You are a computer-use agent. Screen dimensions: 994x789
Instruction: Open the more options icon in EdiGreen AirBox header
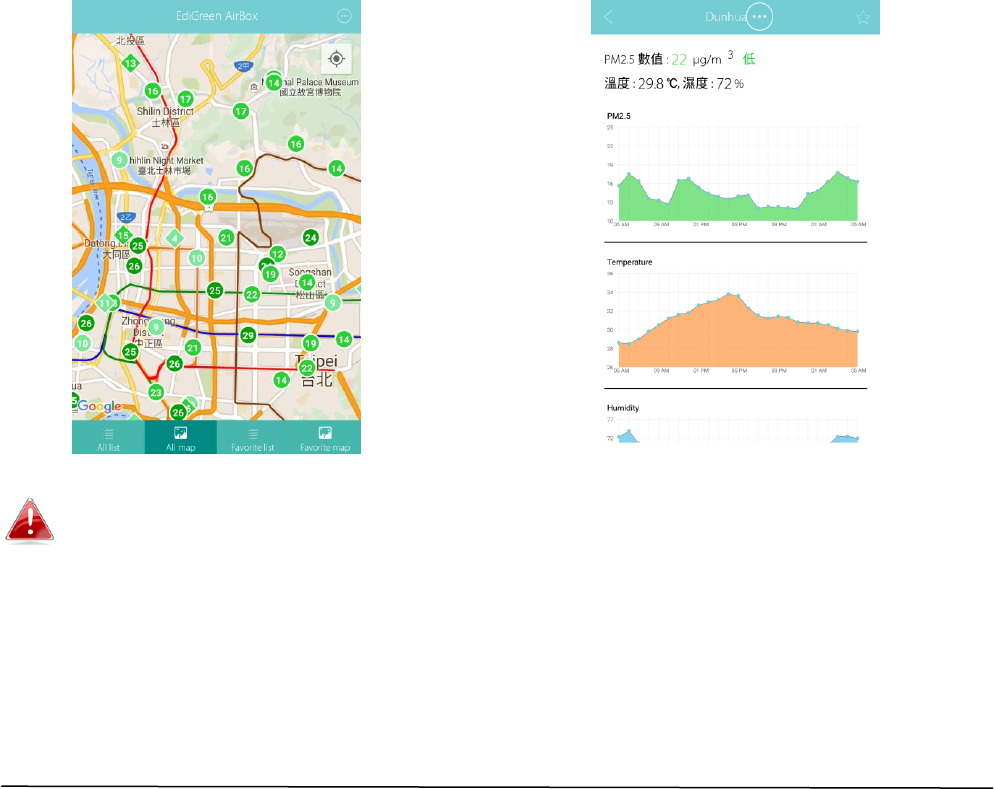coord(344,16)
